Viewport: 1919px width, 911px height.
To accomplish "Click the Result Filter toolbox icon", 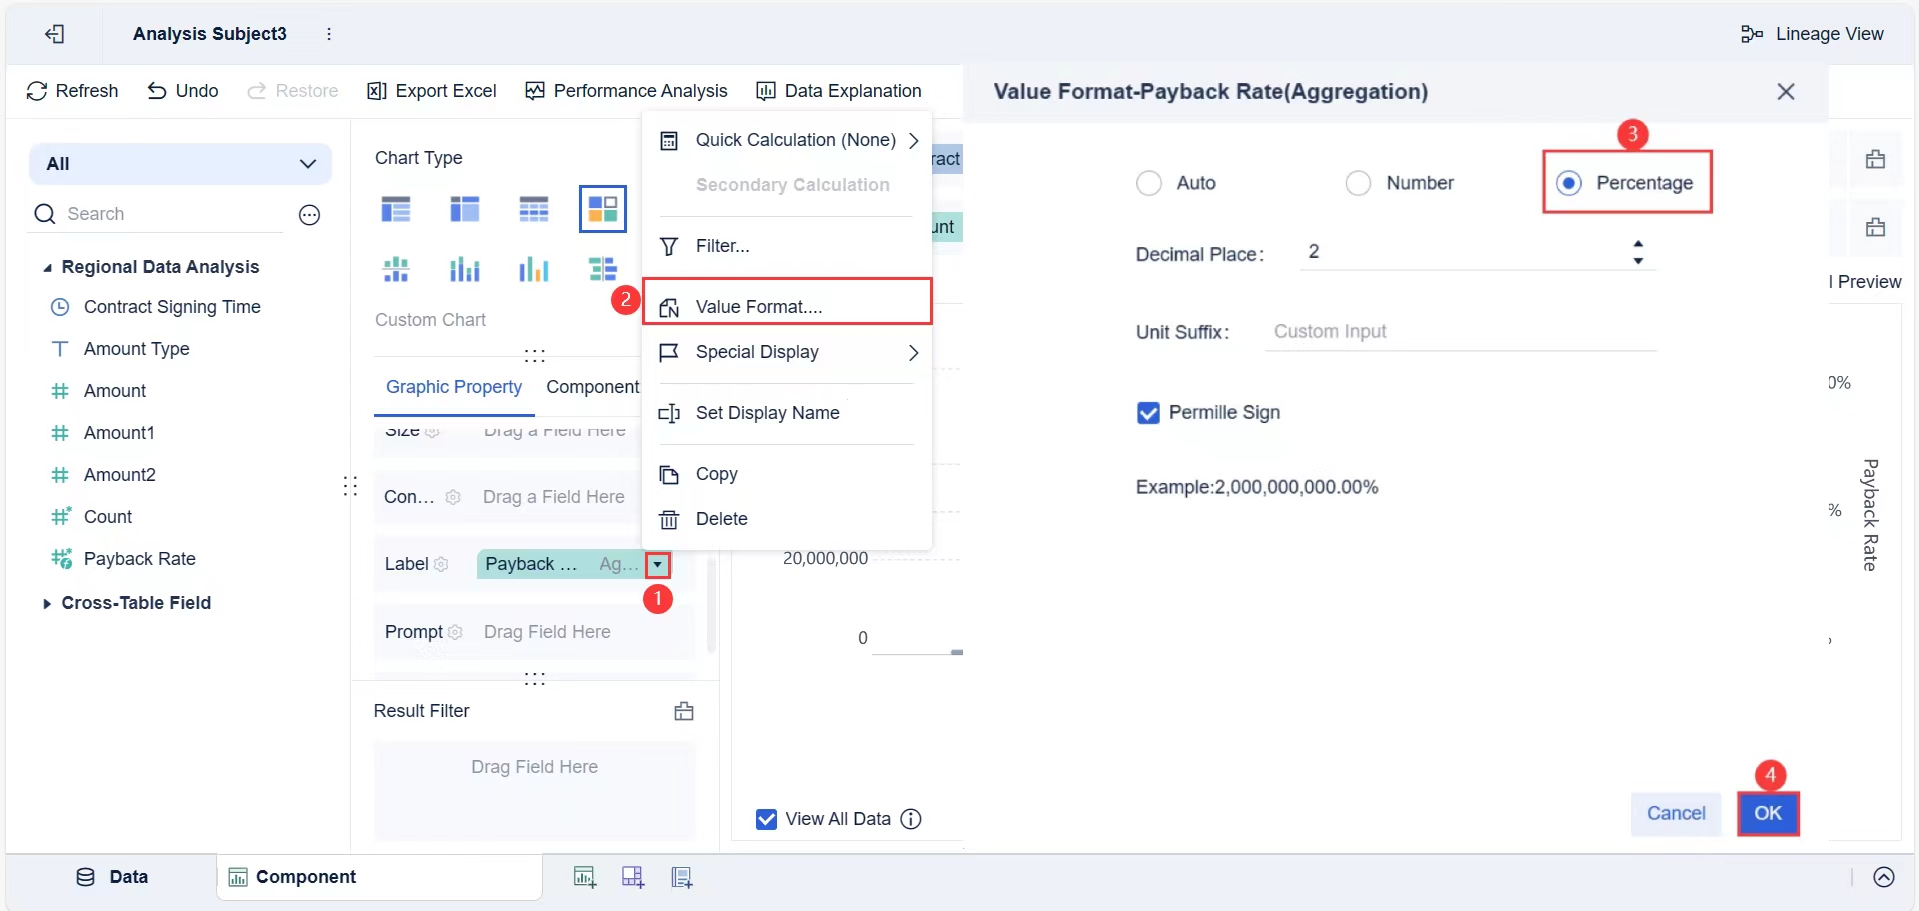I will (x=684, y=711).
